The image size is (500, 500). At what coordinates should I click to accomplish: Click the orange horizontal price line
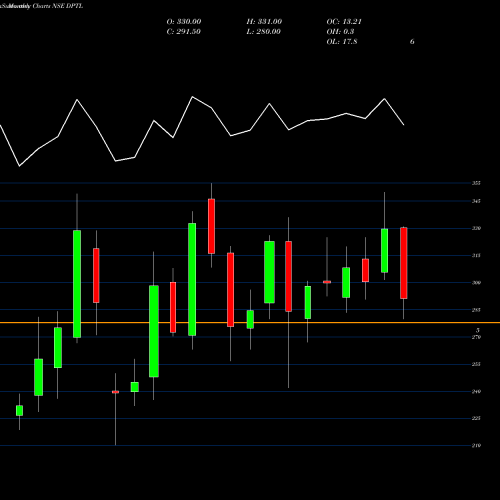(250, 322)
